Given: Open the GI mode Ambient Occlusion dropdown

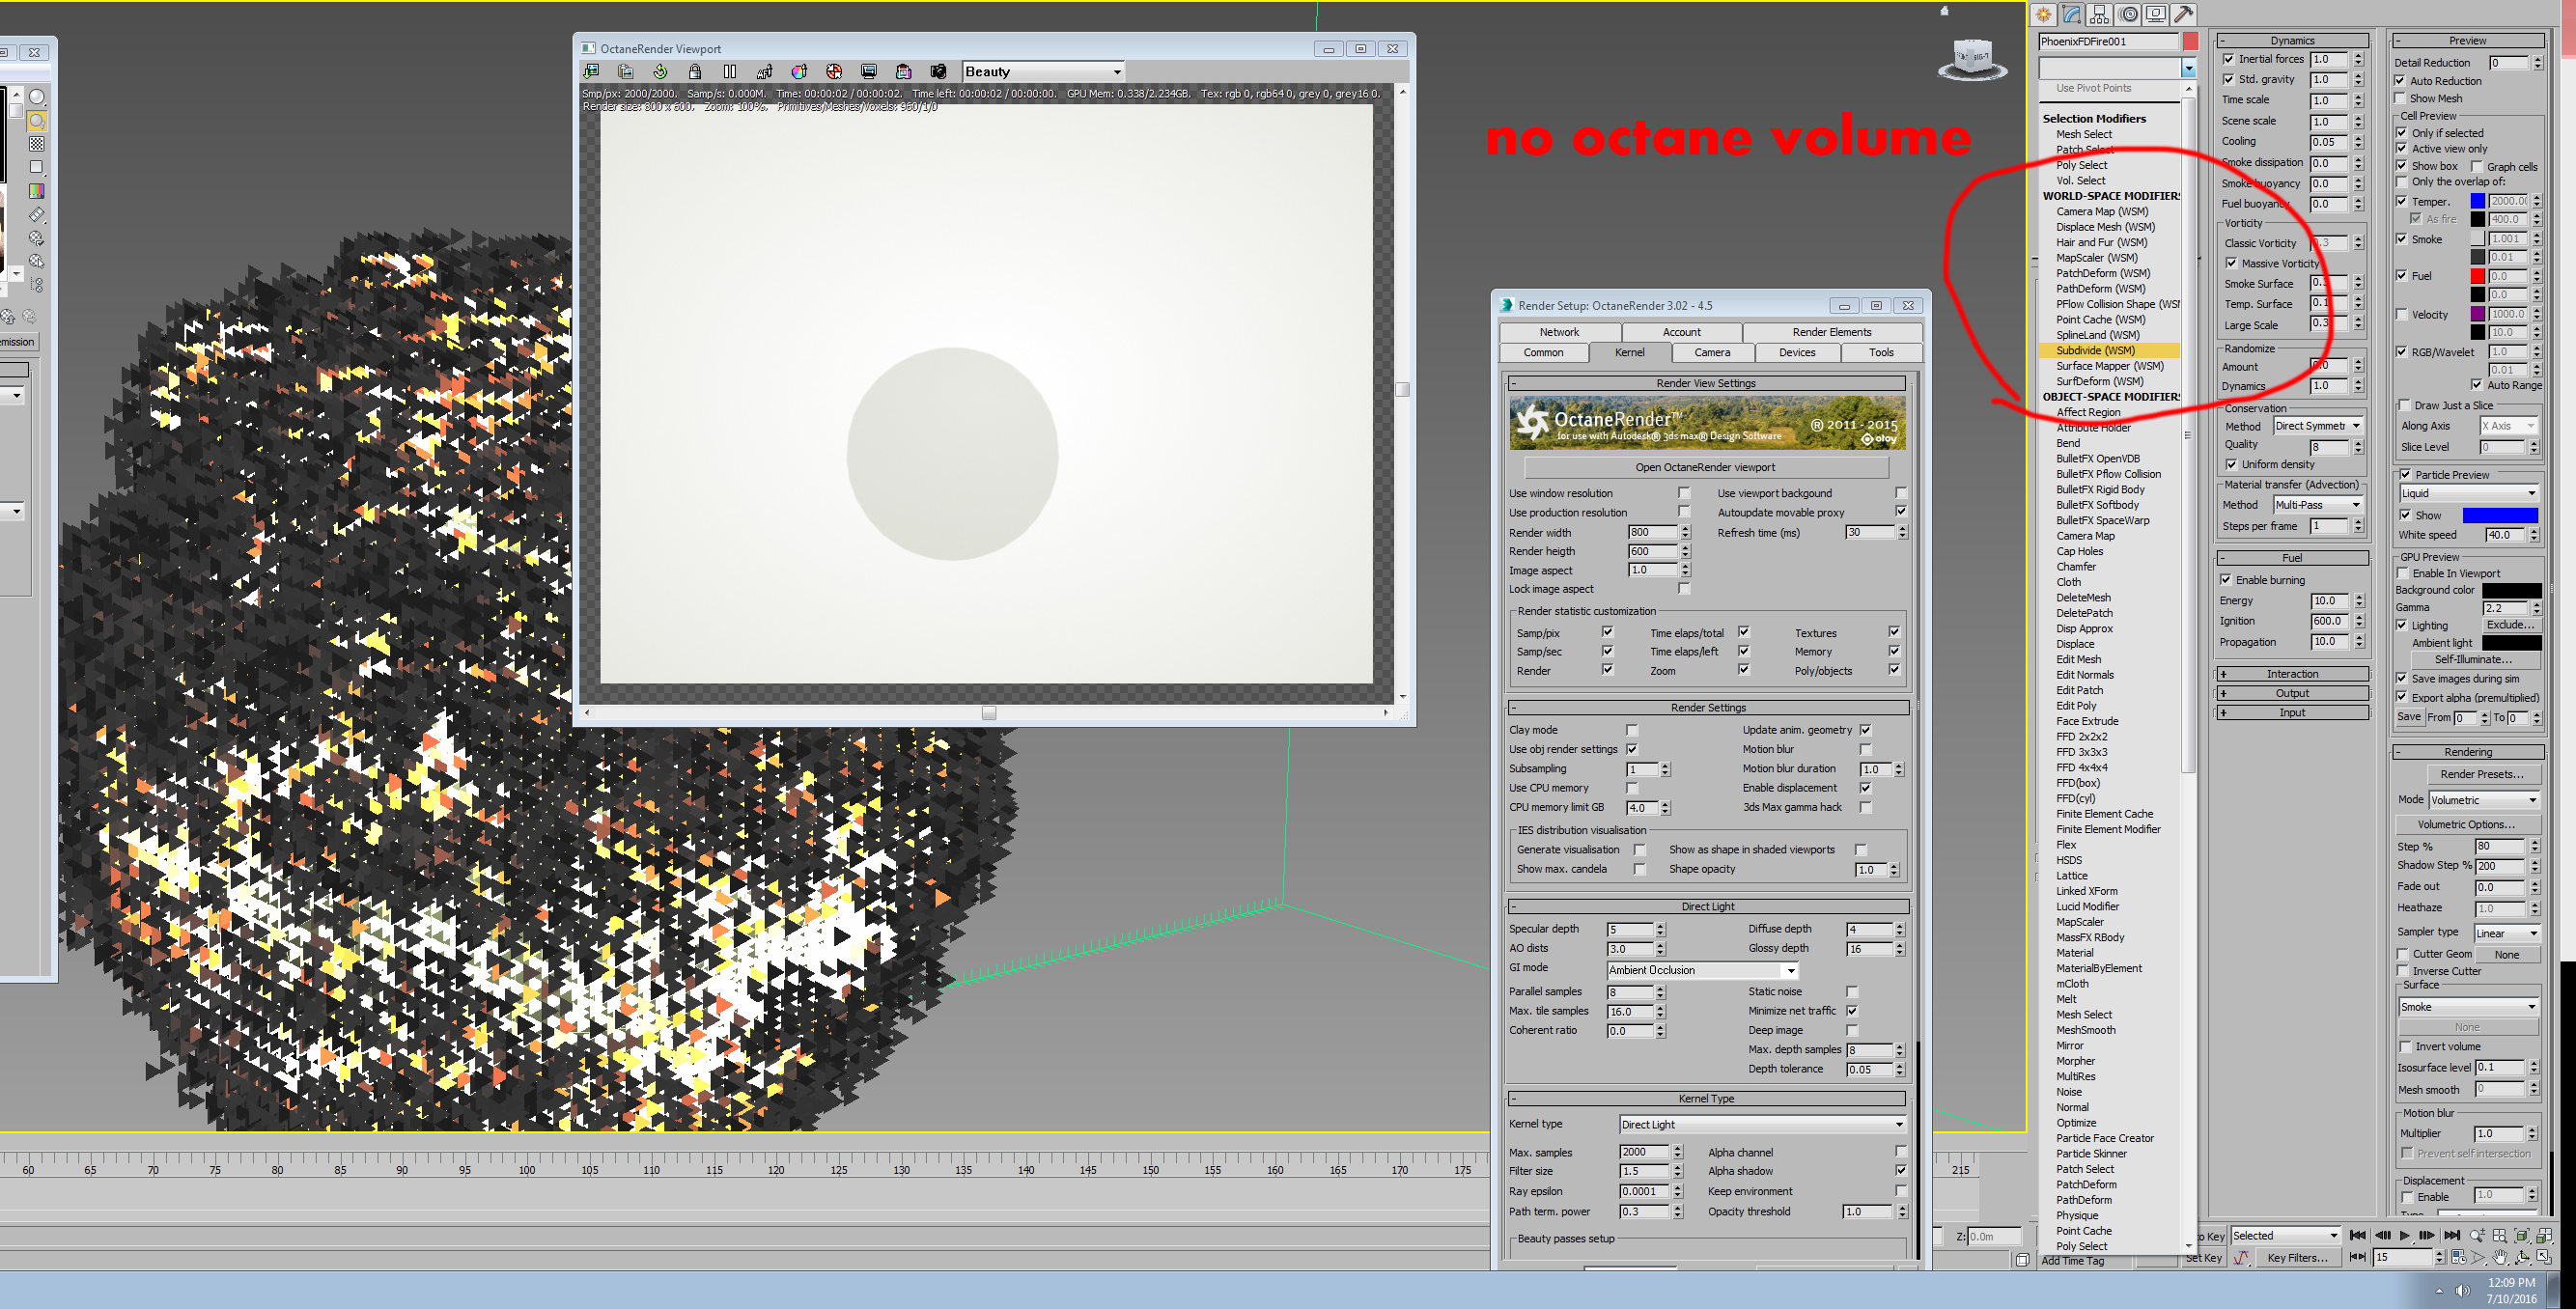Looking at the screenshot, I should pyautogui.click(x=1702, y=970).
